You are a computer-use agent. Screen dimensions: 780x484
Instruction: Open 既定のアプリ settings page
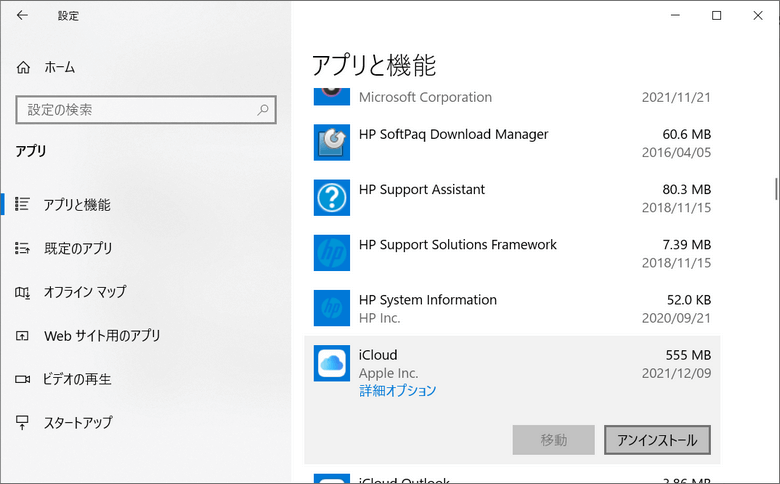click(x=78, y=248)
